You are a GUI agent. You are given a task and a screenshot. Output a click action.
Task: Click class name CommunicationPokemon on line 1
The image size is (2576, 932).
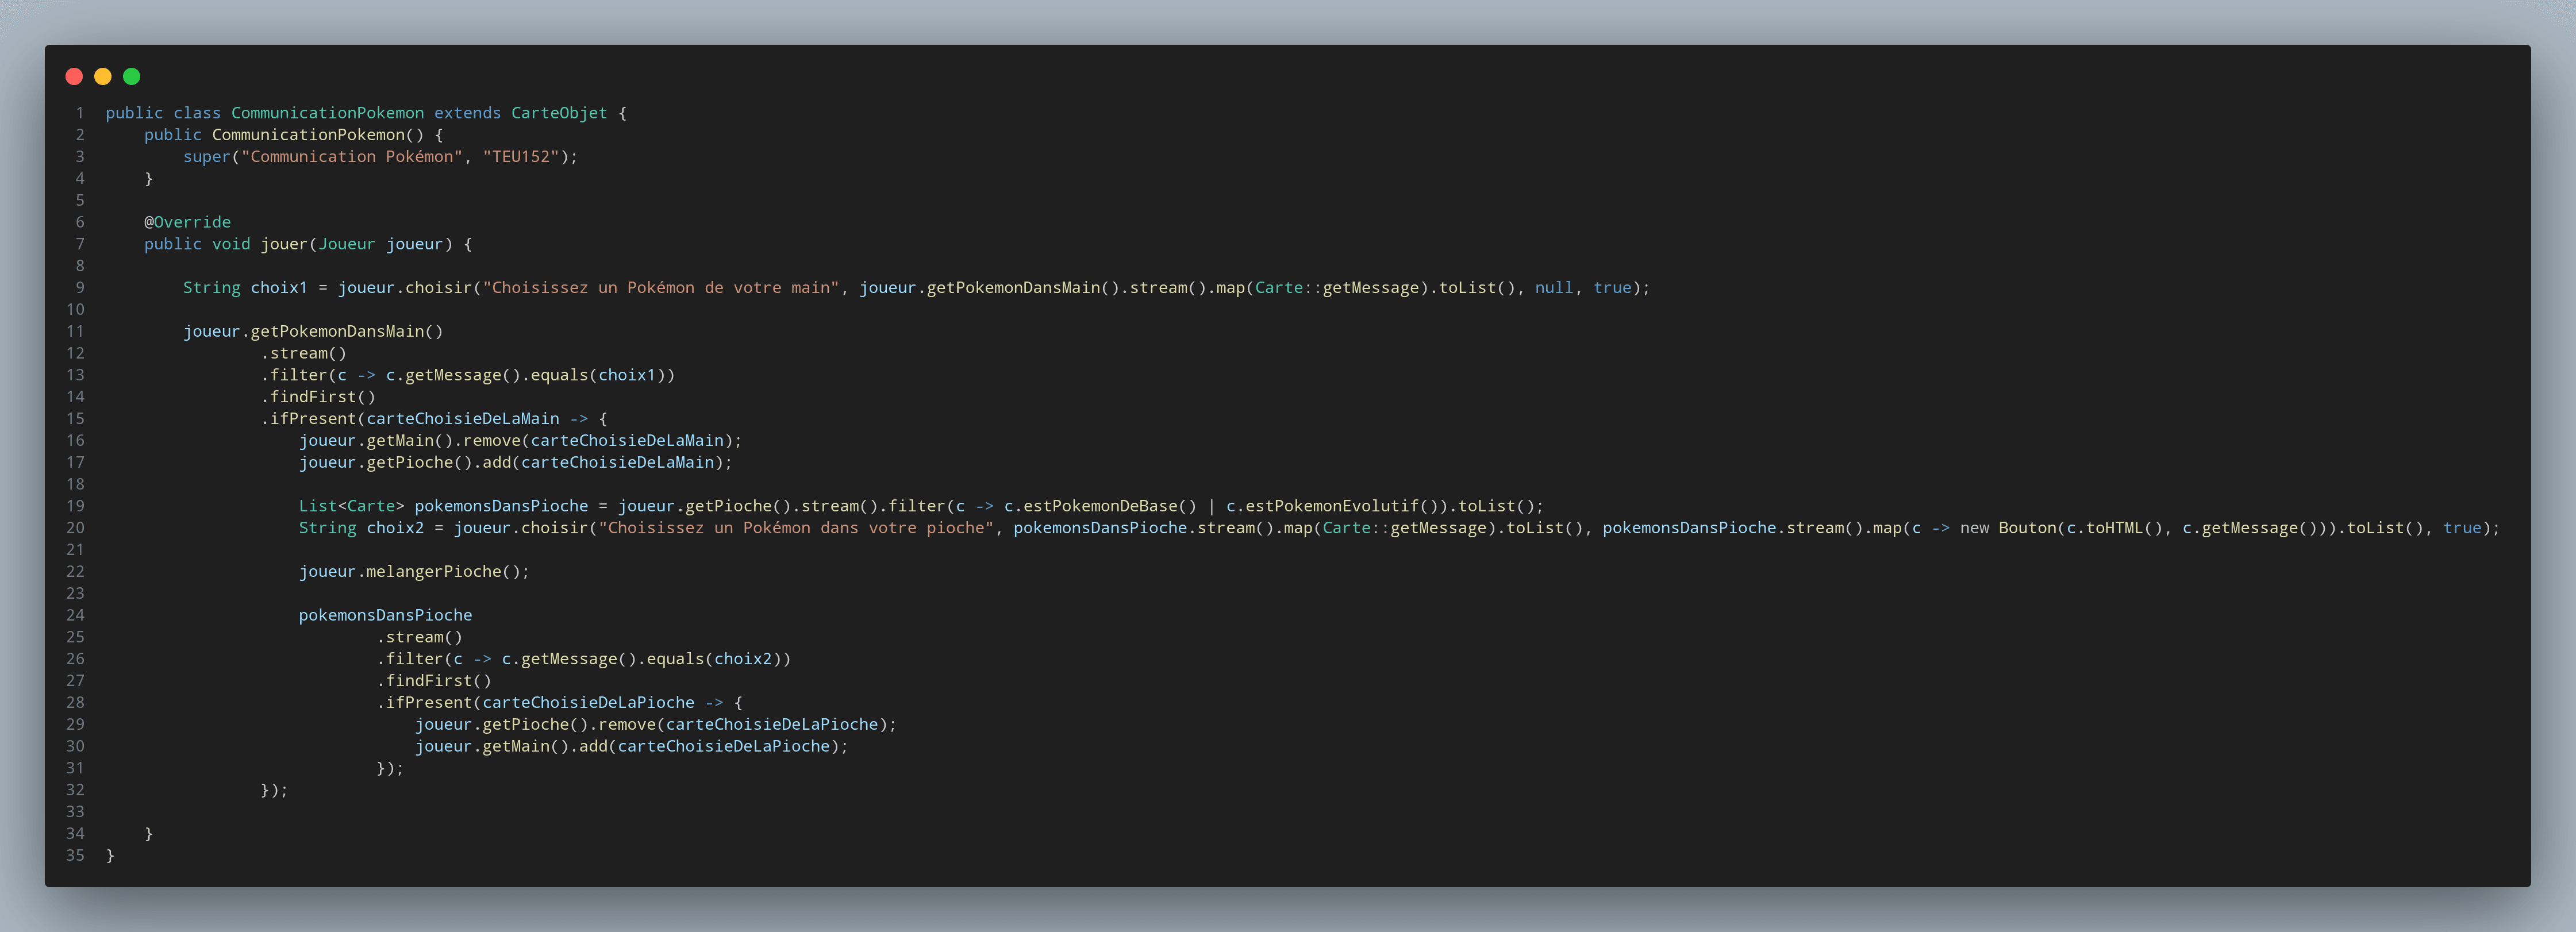328,113
